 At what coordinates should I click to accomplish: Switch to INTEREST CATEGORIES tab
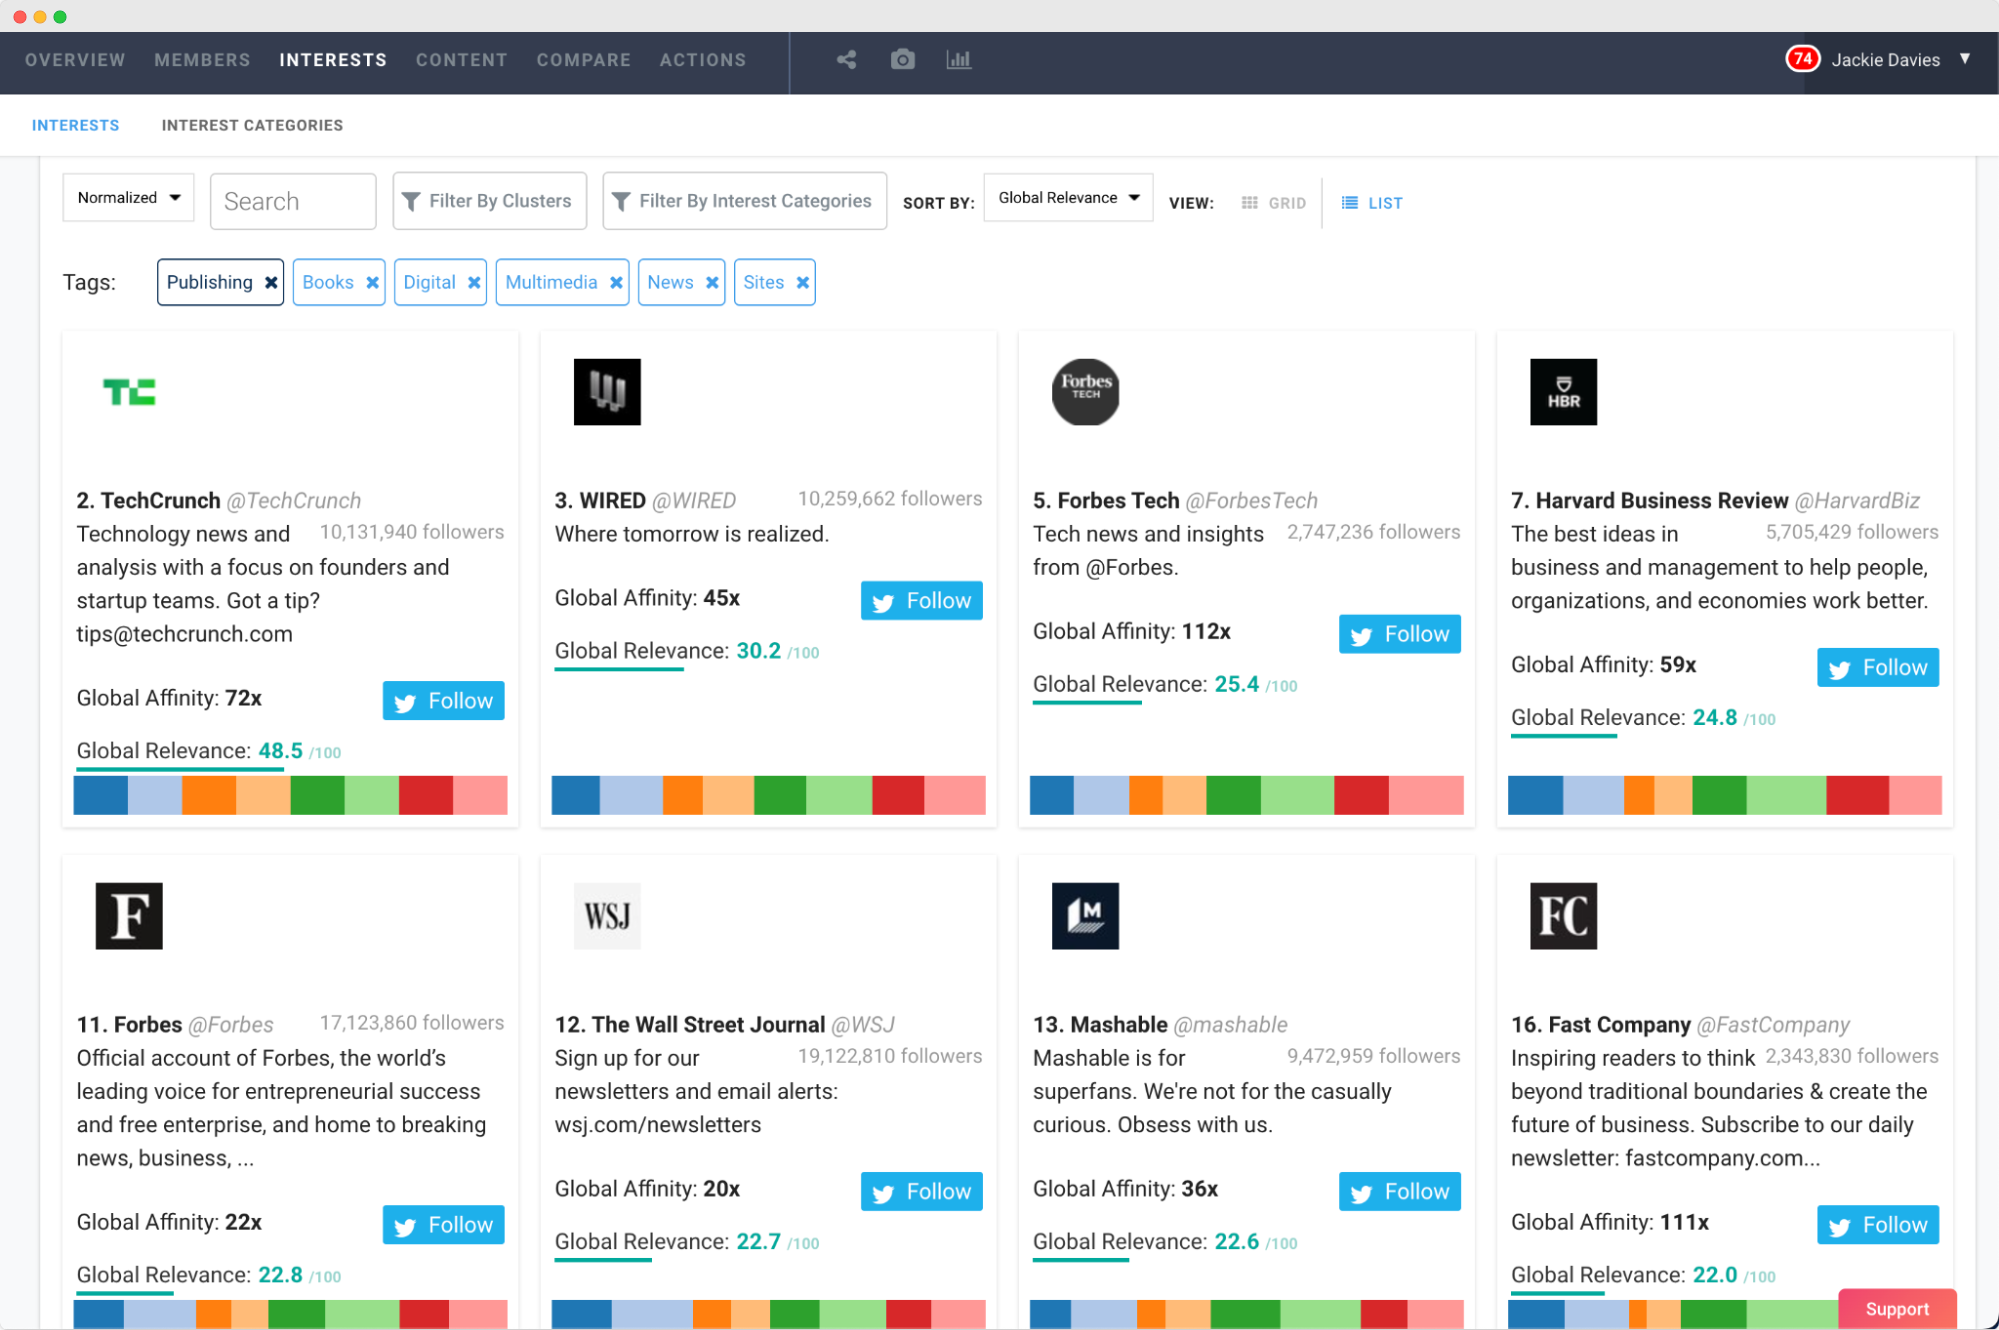[252, 125]
